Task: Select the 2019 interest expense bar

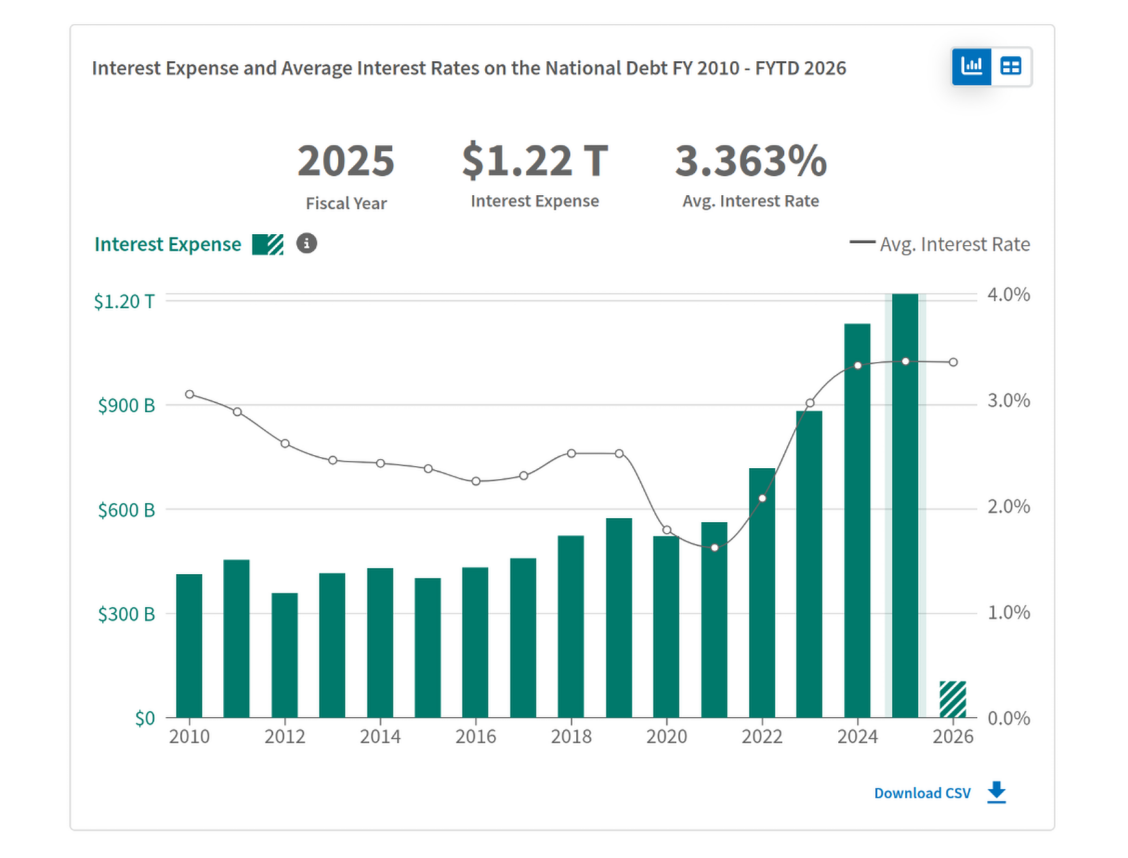Action: 619,618
